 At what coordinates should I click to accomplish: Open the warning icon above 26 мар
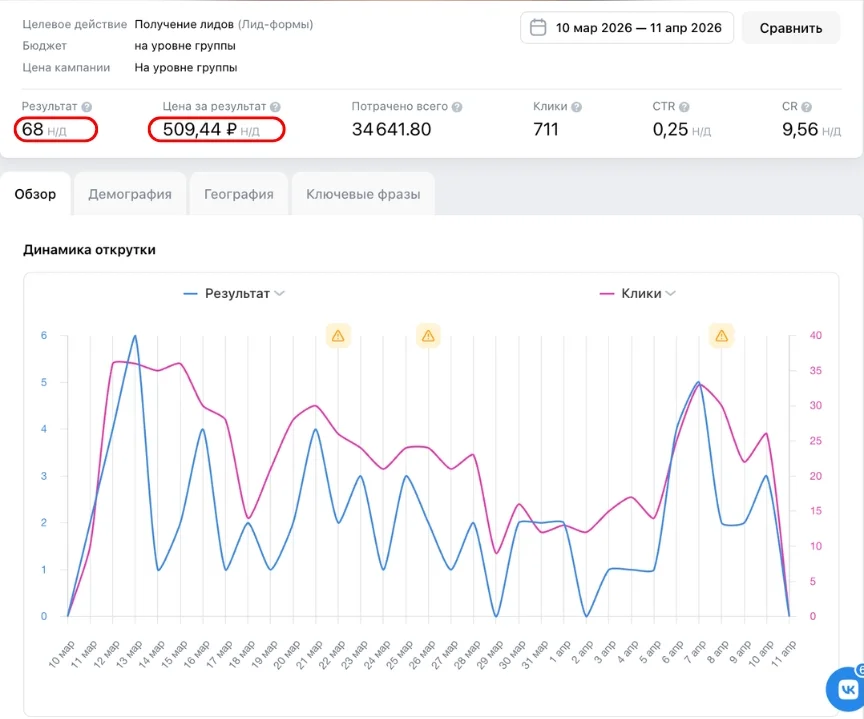(x=428, y=336)
